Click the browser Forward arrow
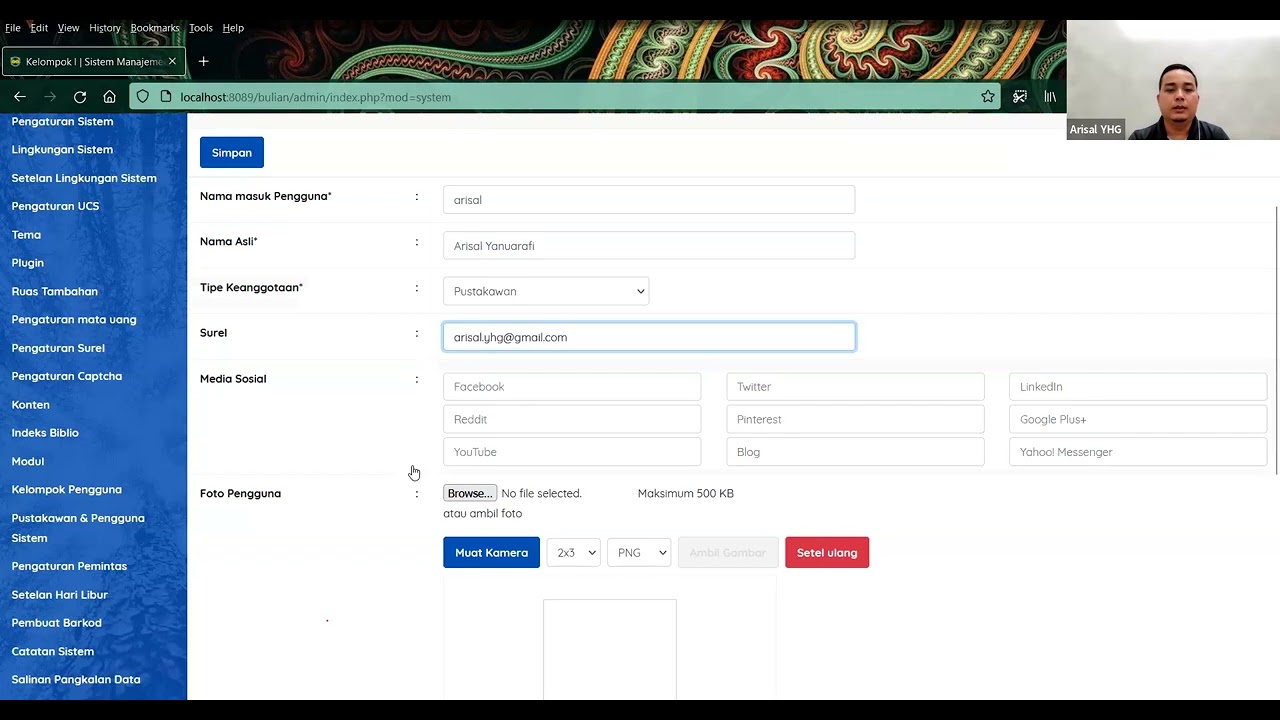The image size is (1280, 720). click(50, 97)
